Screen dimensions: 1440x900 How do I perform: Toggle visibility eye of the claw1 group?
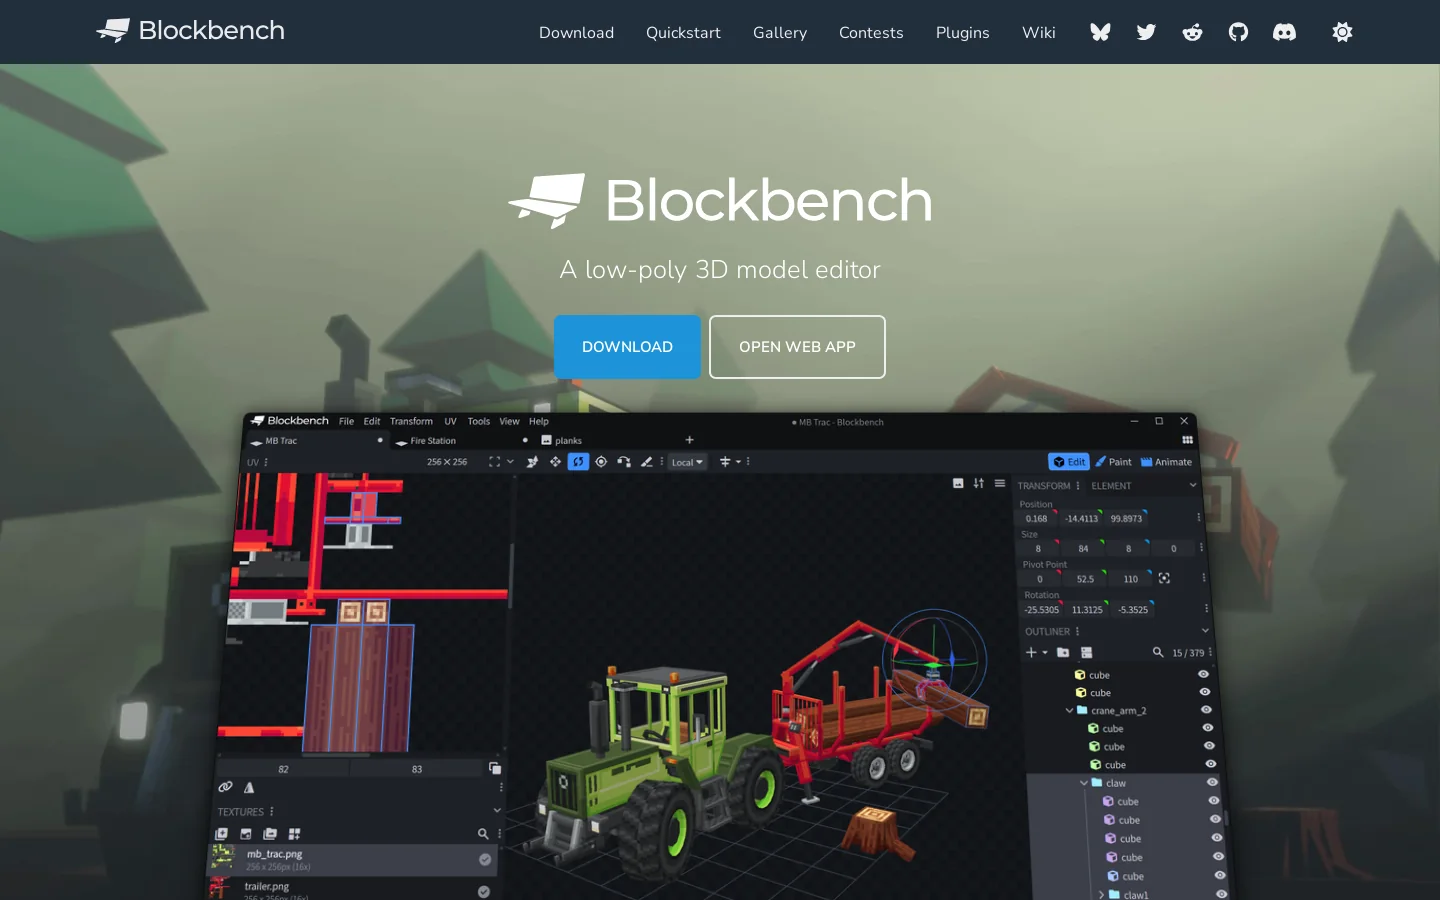[x=1221, y=894]
